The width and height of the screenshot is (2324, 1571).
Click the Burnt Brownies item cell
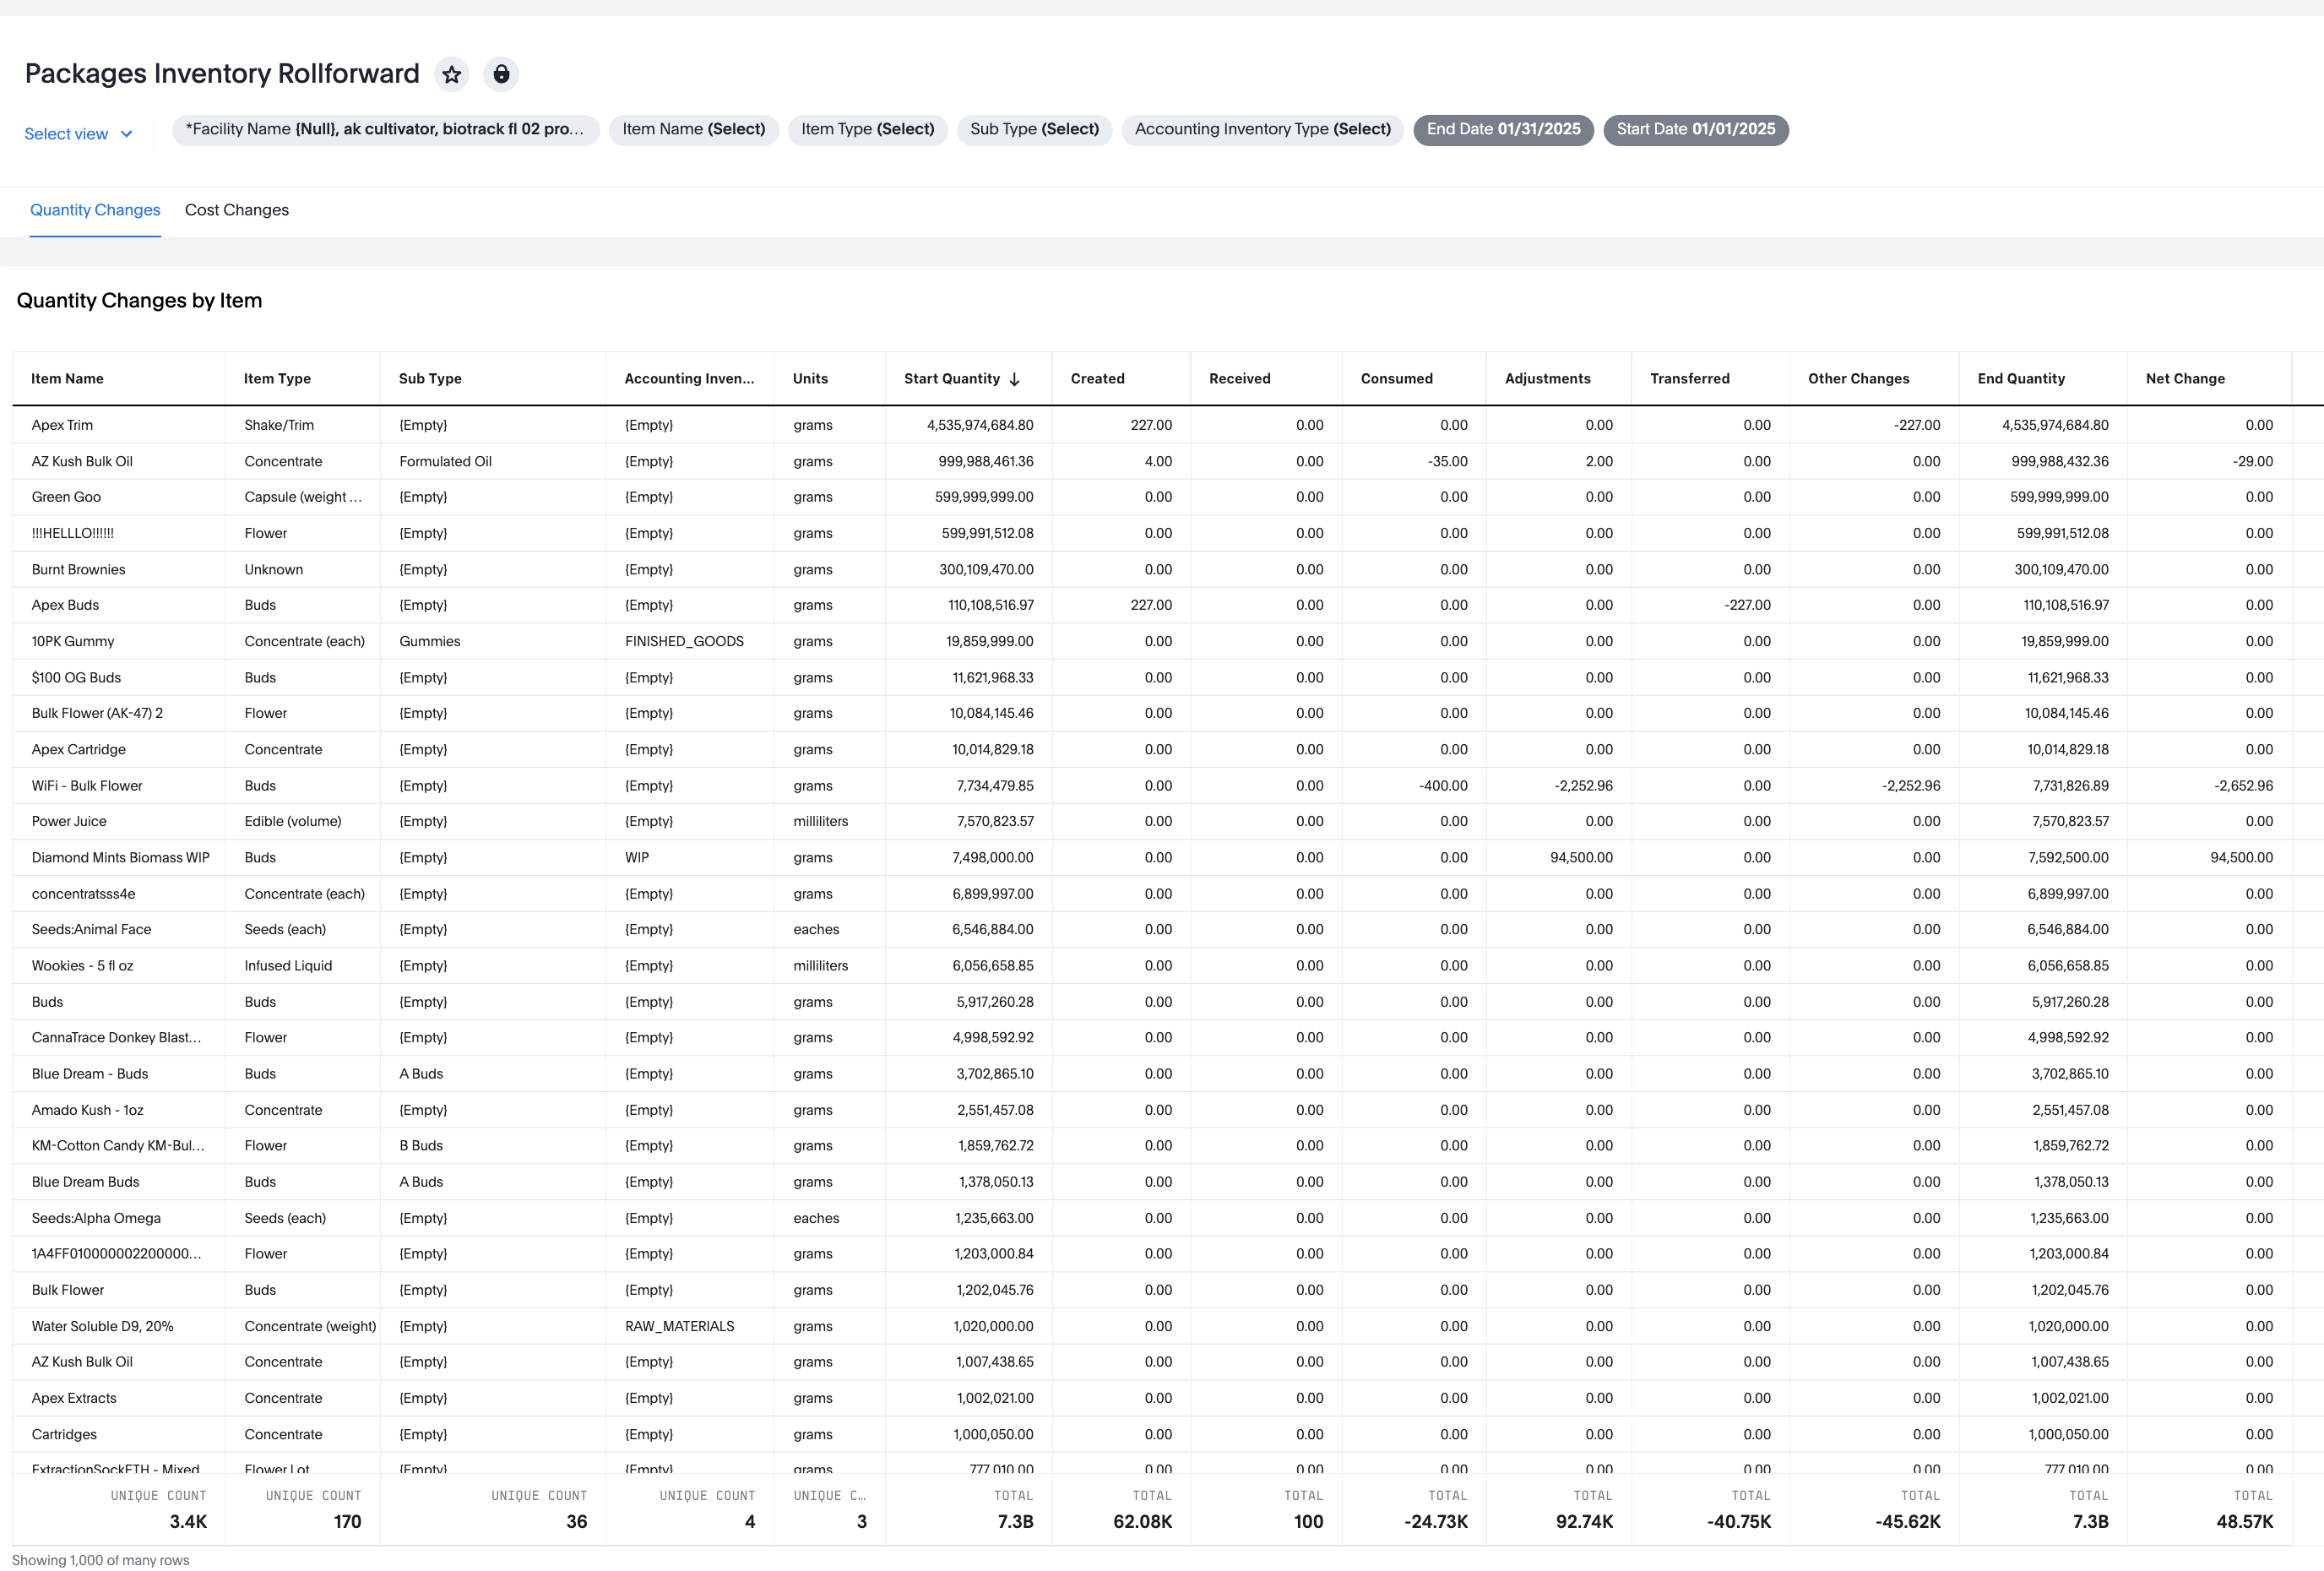(118, 570)
